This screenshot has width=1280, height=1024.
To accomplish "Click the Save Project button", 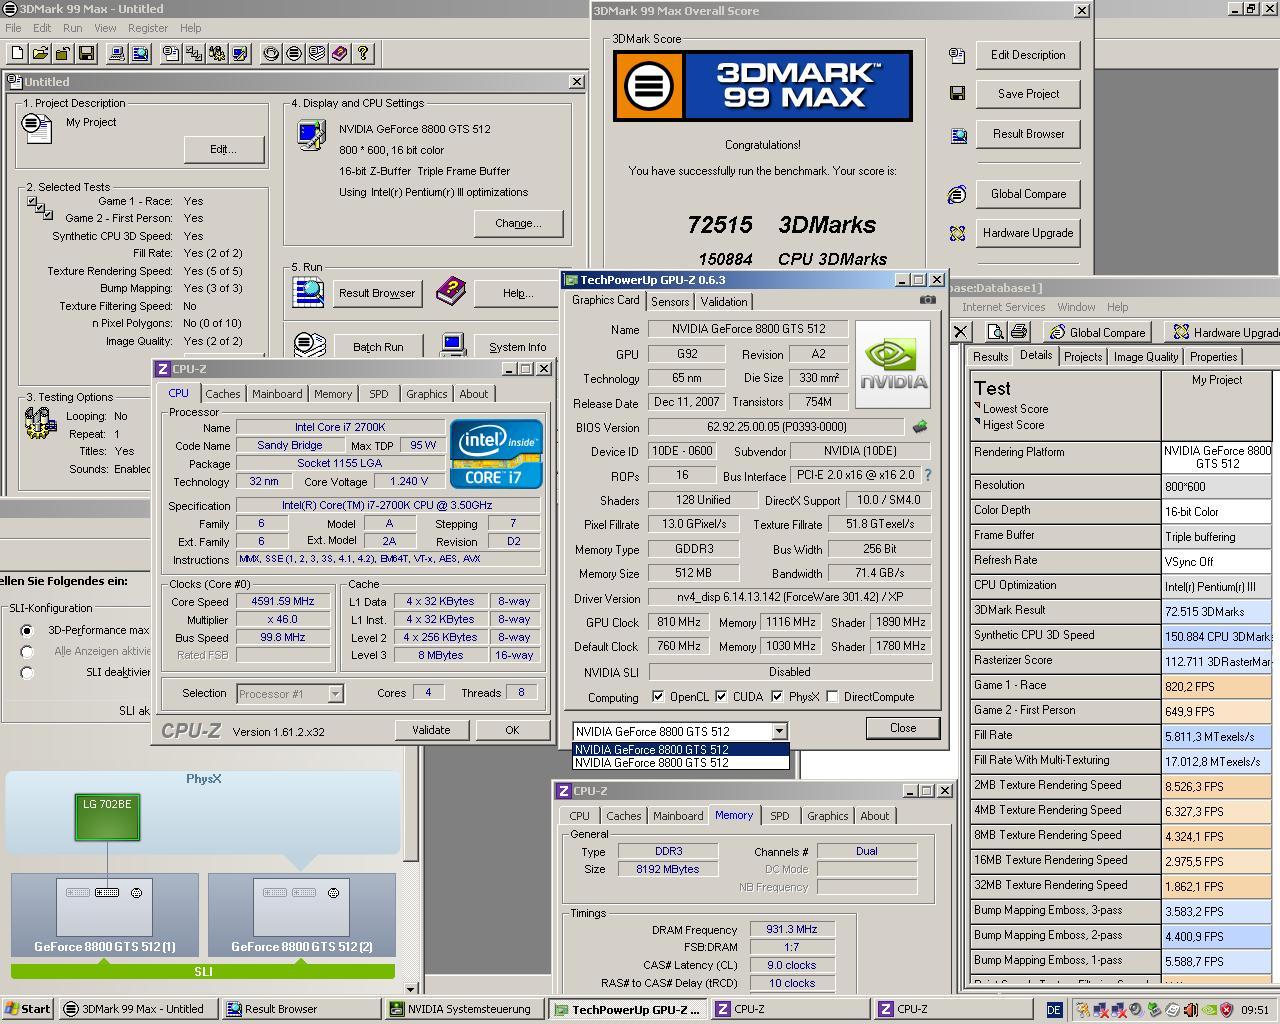I will point(1028,94).
